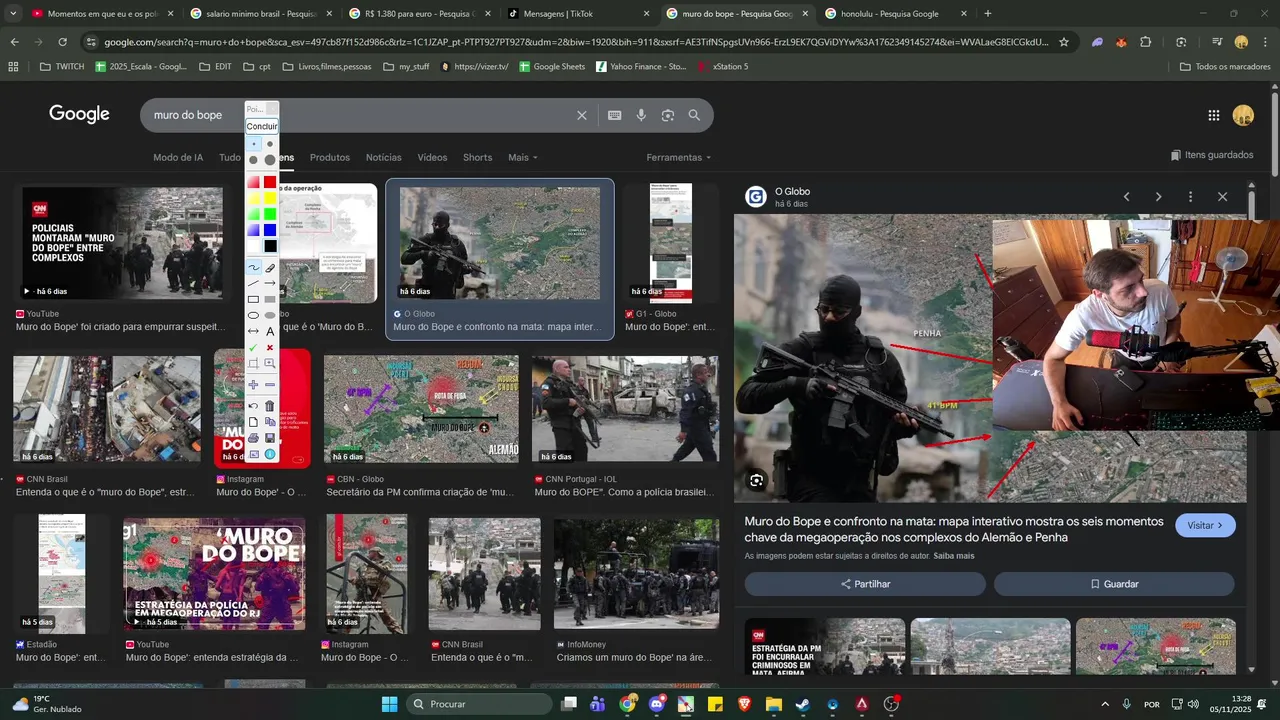1280x720 pixels.
Task: Open drawing toolbar info icon
Action: (x=270, y=454)
